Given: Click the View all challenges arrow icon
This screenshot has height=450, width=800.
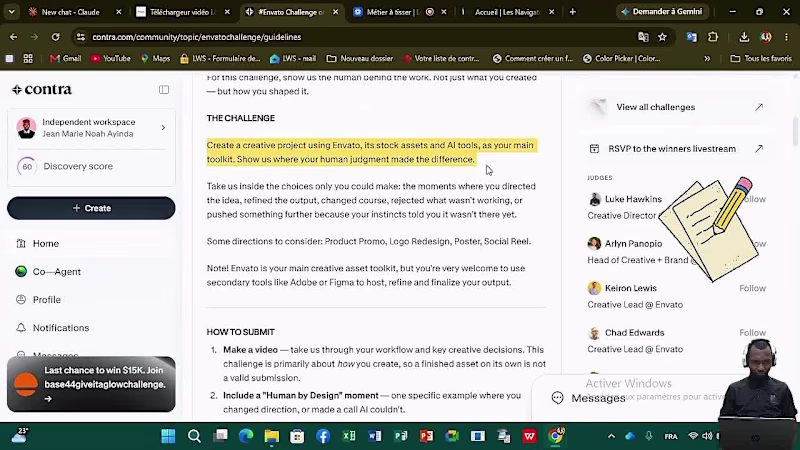Looking at the screenshot, I should click(x=759, y=107).
